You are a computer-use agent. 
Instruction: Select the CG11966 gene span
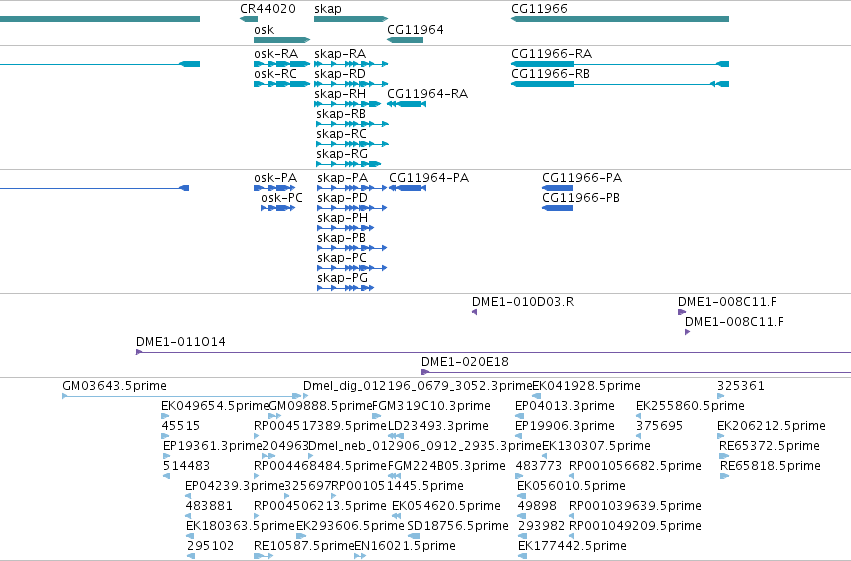620,19
